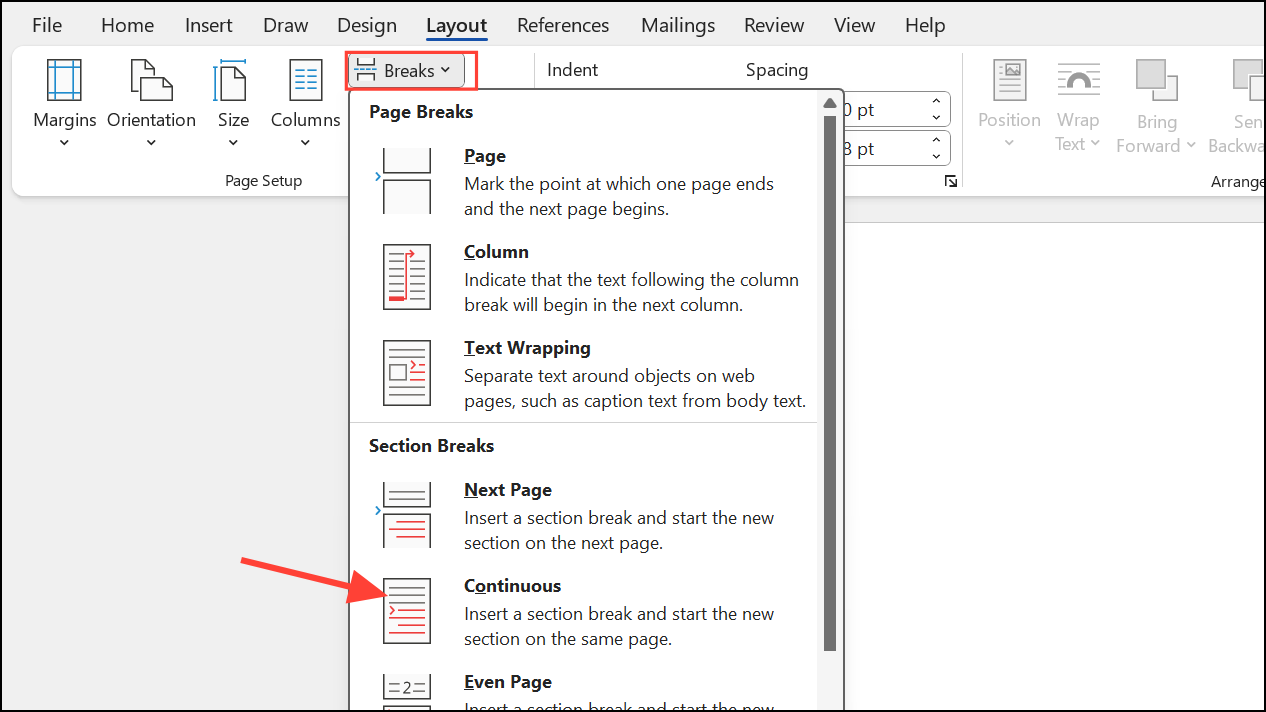This screenshot has height=712, width=1266.
Task: Insert a Page break
Action: click(484, 156)
